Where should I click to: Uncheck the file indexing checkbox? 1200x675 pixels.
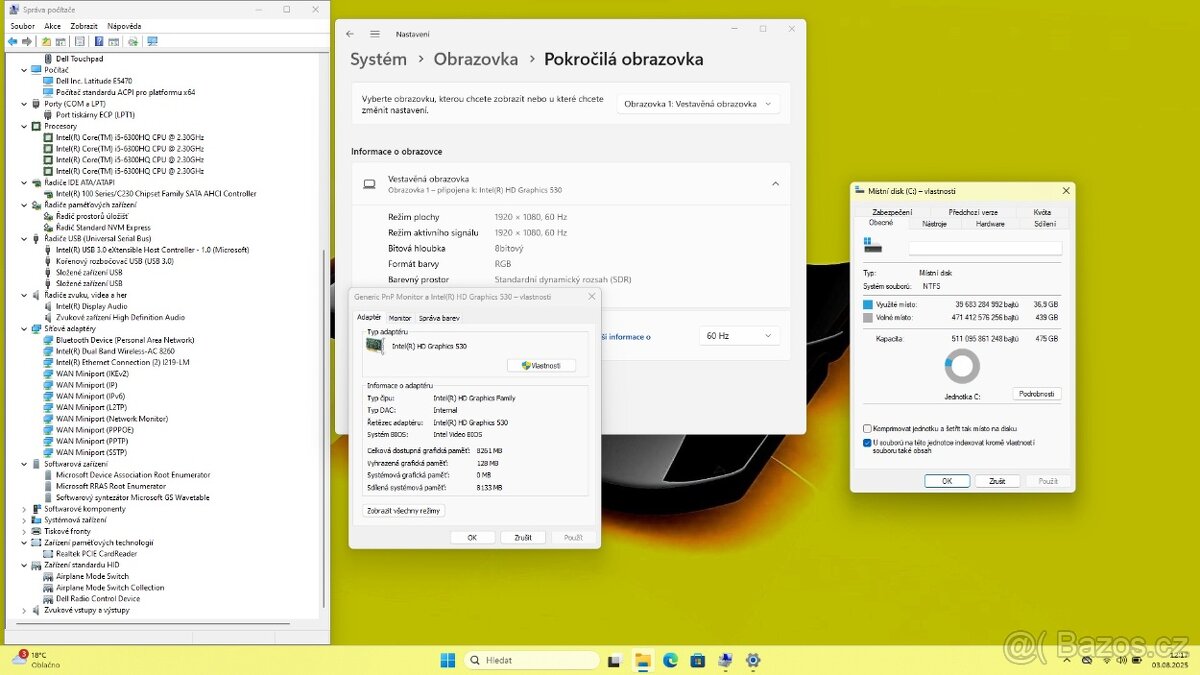(x=866, y=442)
